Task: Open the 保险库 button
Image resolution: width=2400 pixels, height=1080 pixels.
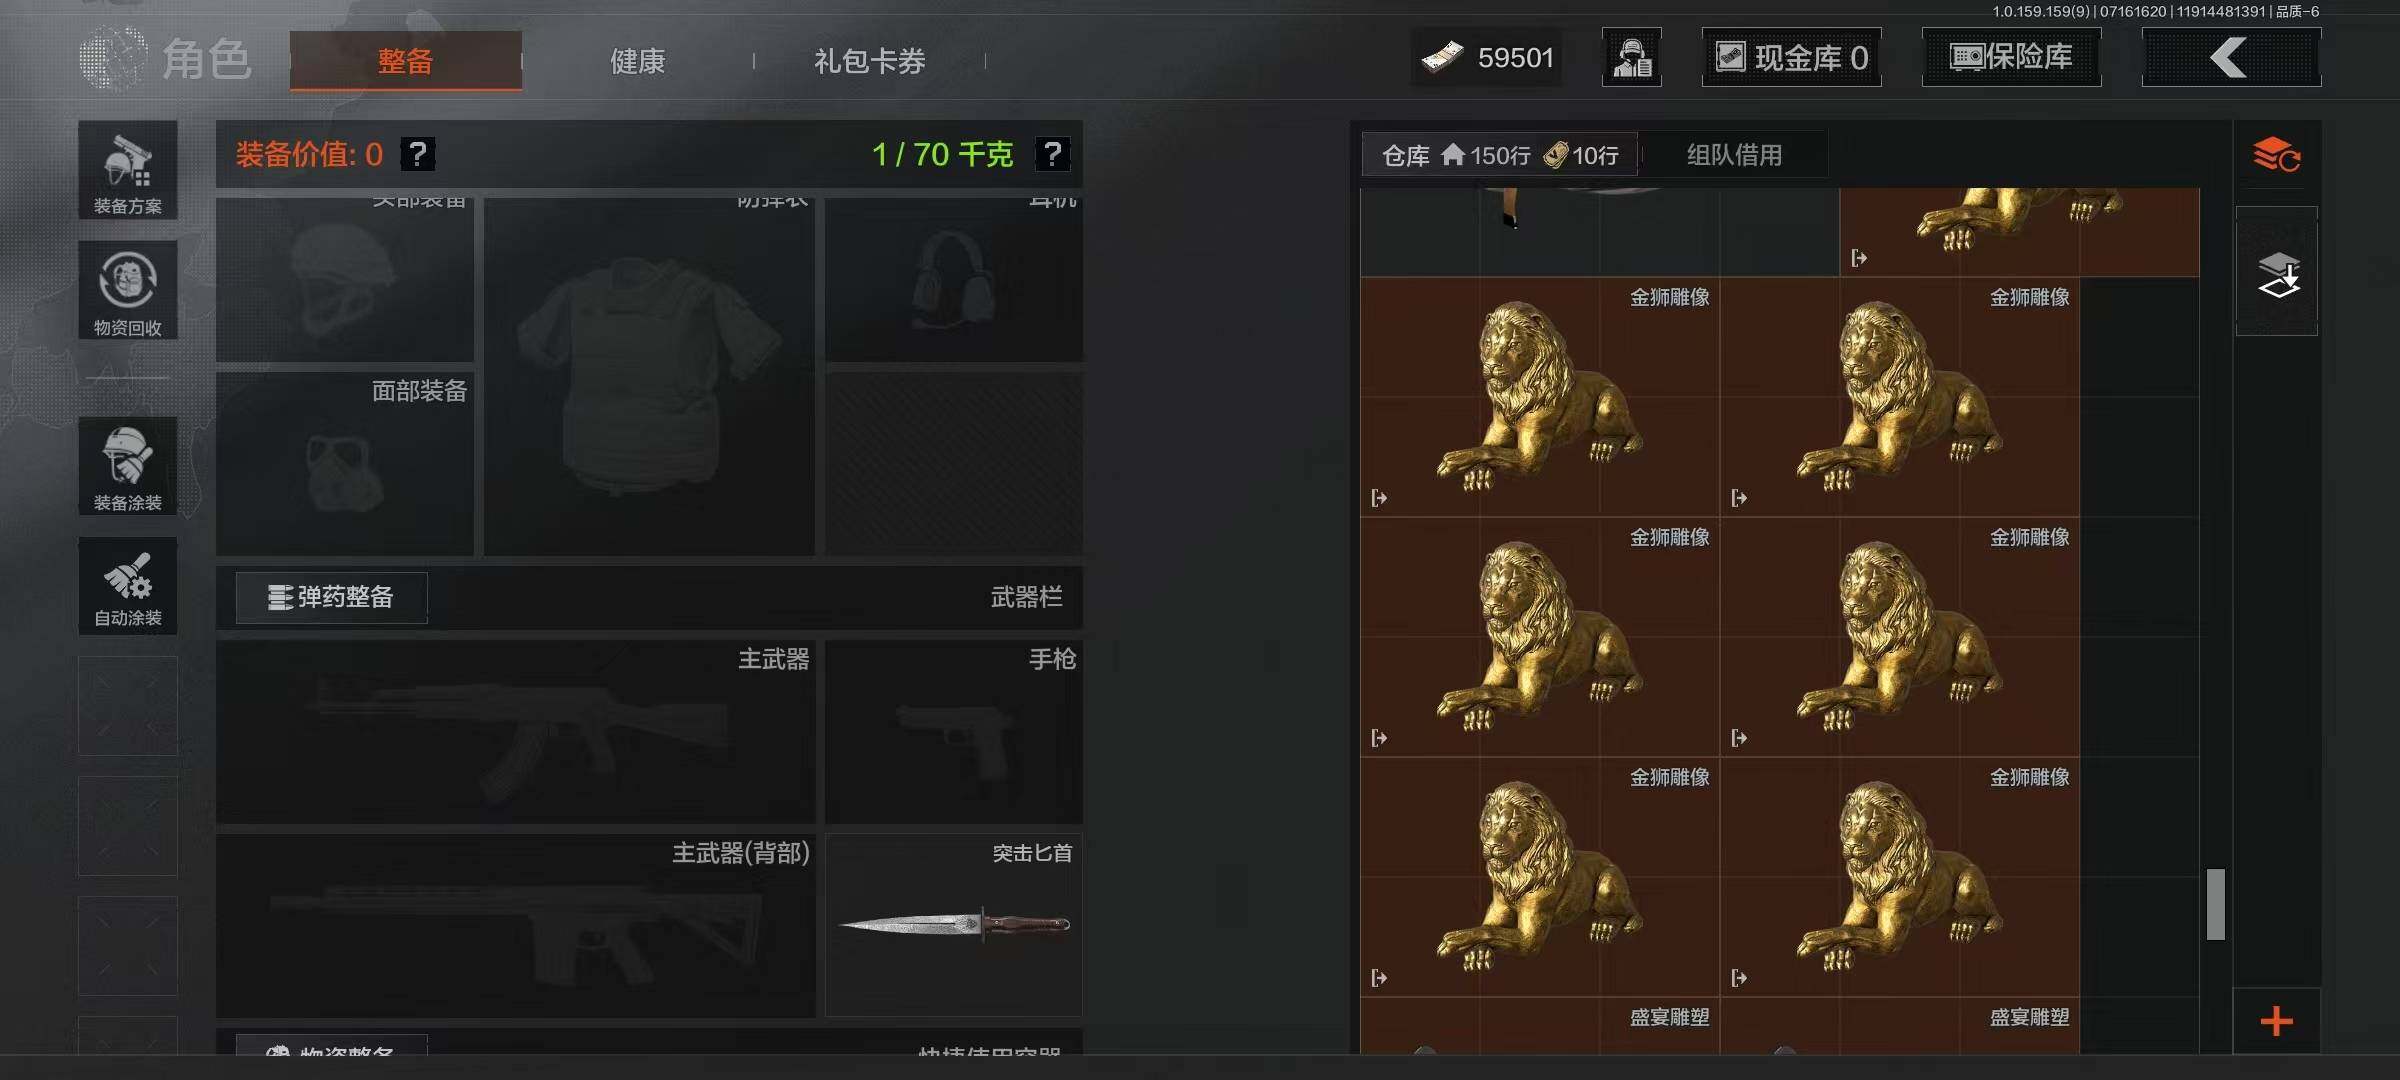Action: point(2011,57)
